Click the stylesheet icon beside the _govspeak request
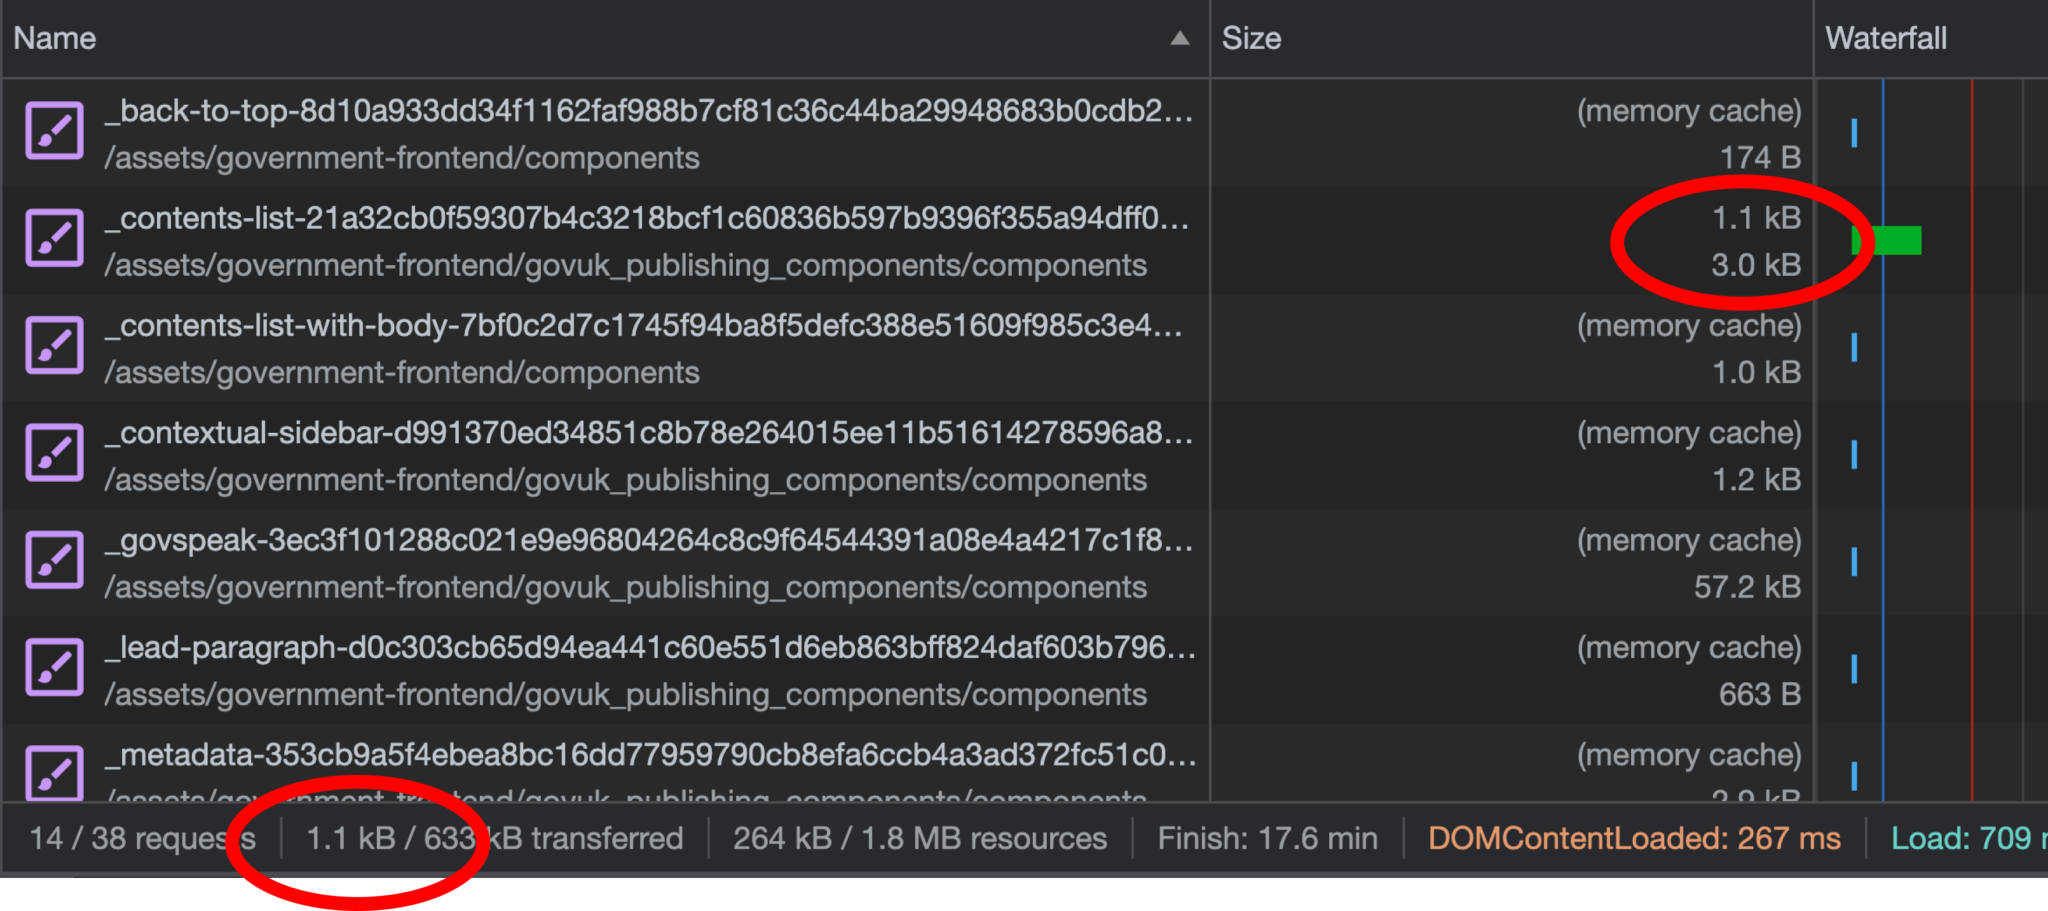The image size is (2048, 911). (55, 560)
